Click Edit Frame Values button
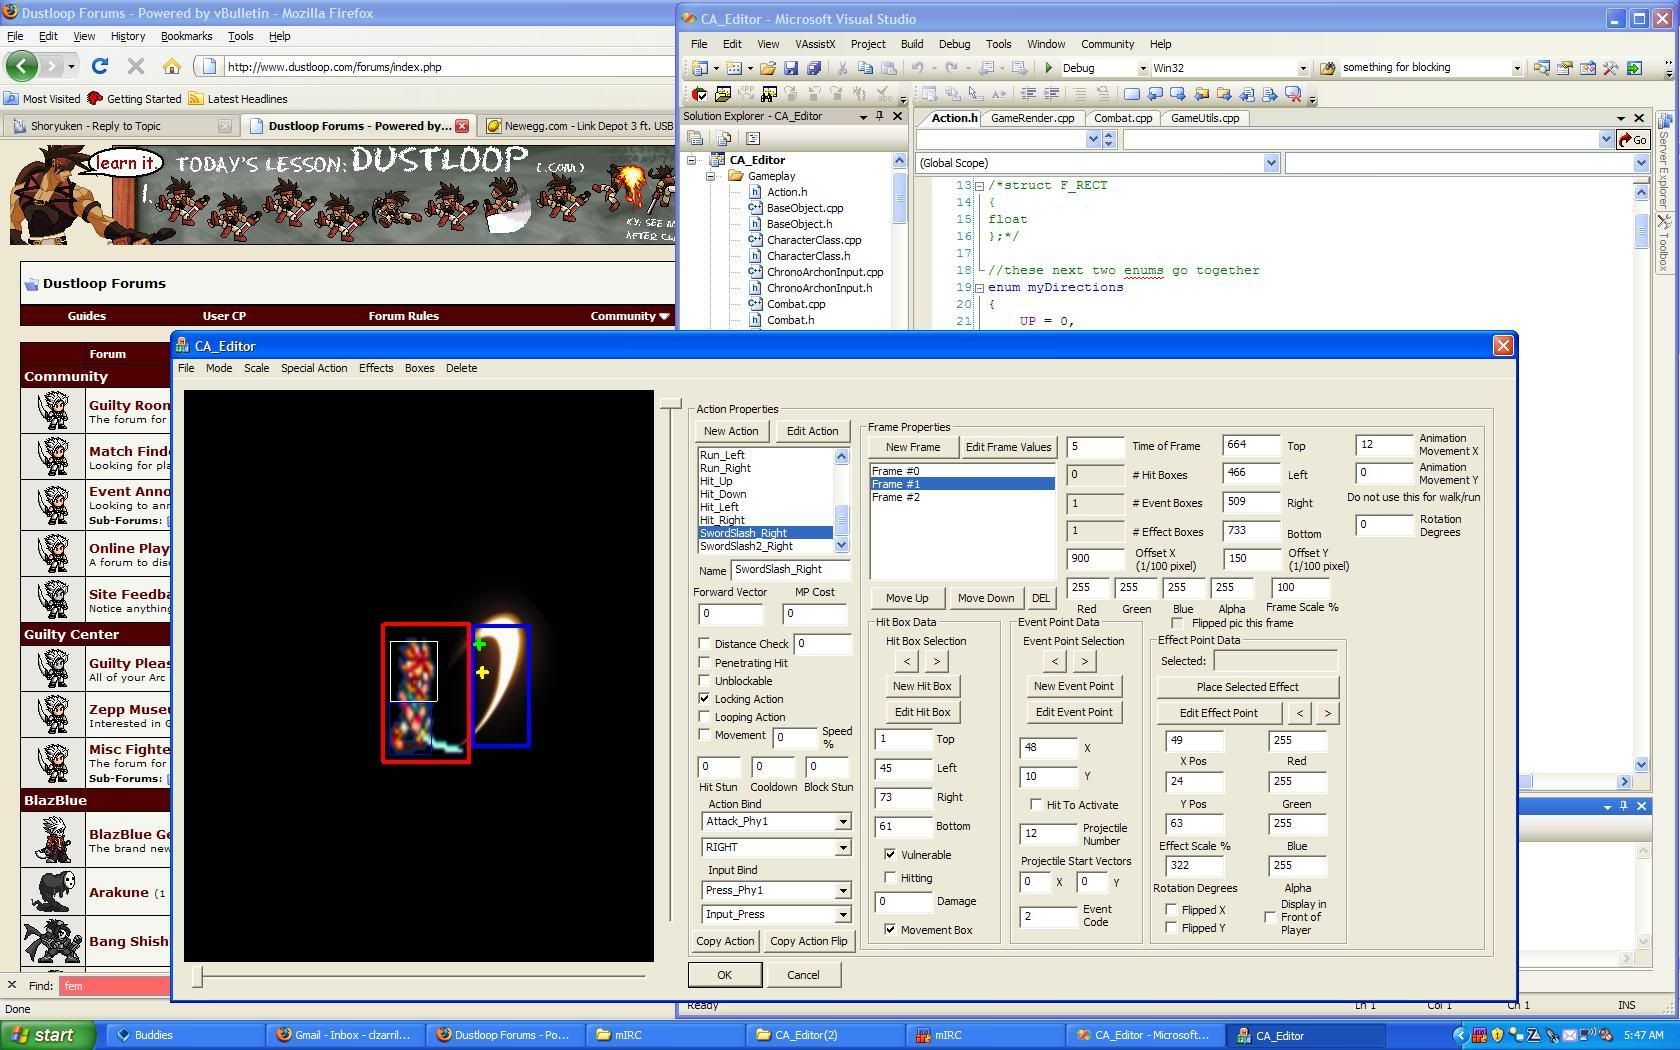This screenshot has width=1680, height=1050. click(x=1008, y=447)
